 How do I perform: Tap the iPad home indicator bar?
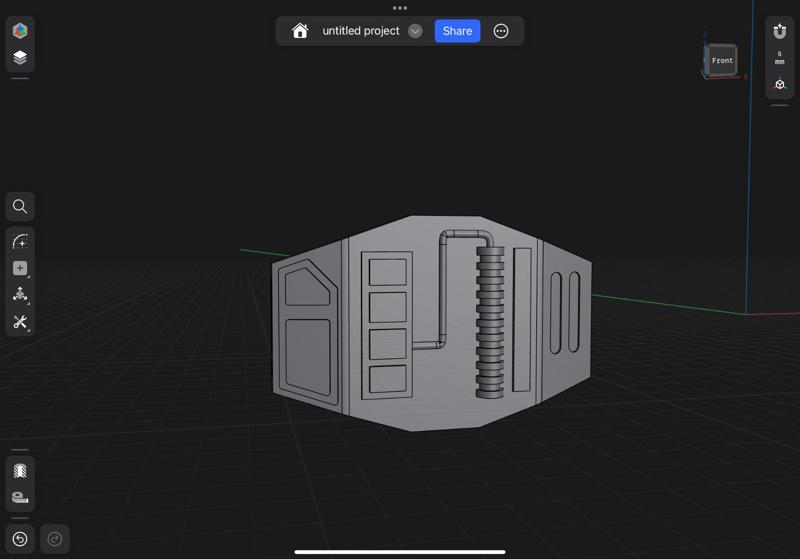click(x=400, y=551)
